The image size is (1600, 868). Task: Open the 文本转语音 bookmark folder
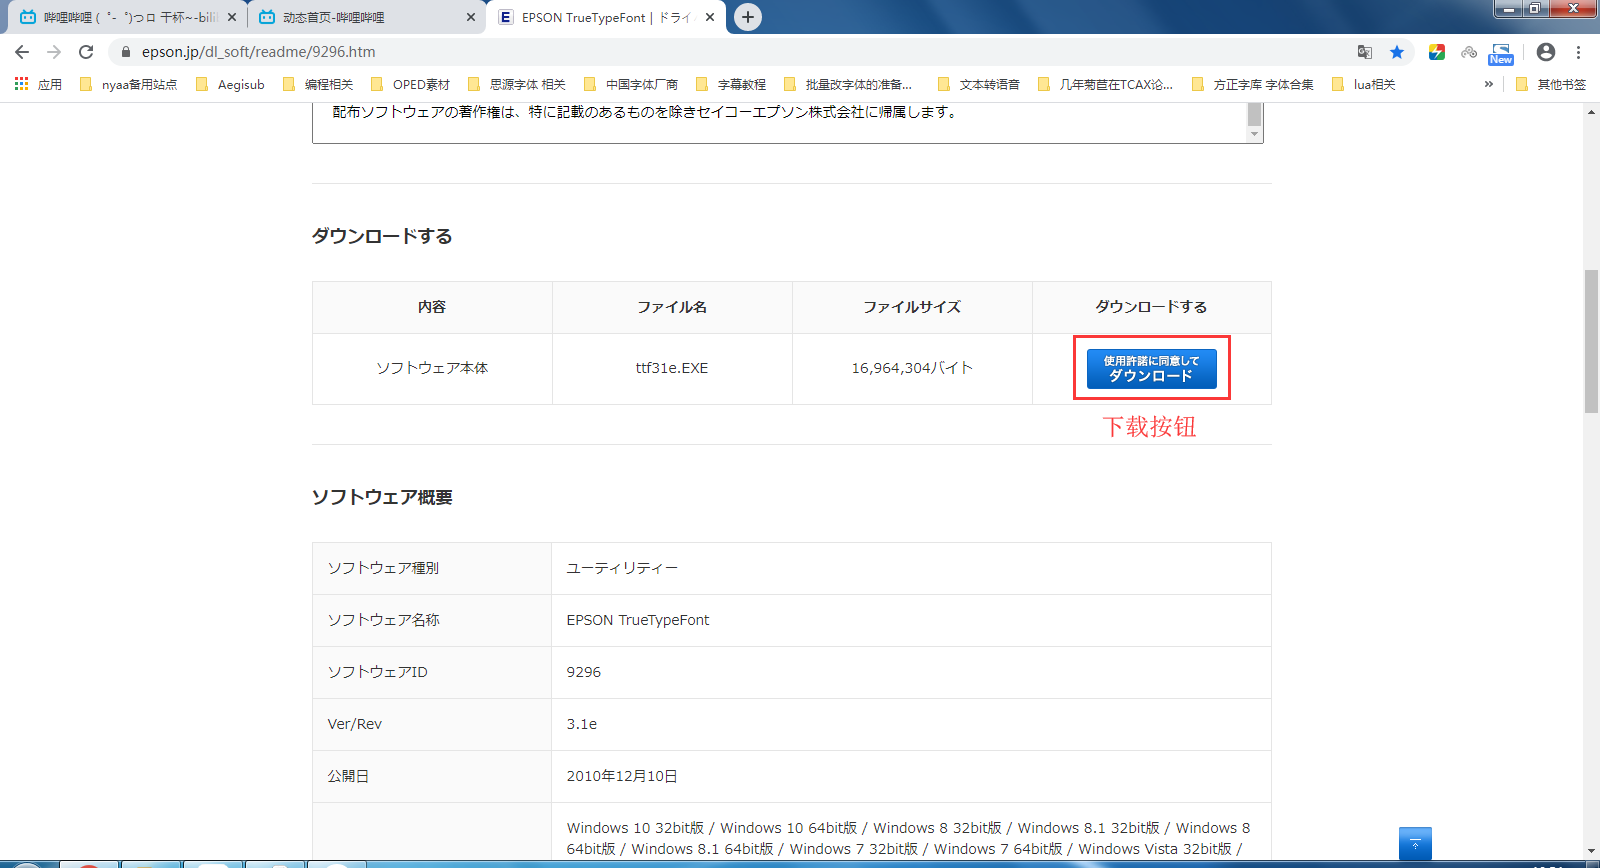tap(979, 85)
